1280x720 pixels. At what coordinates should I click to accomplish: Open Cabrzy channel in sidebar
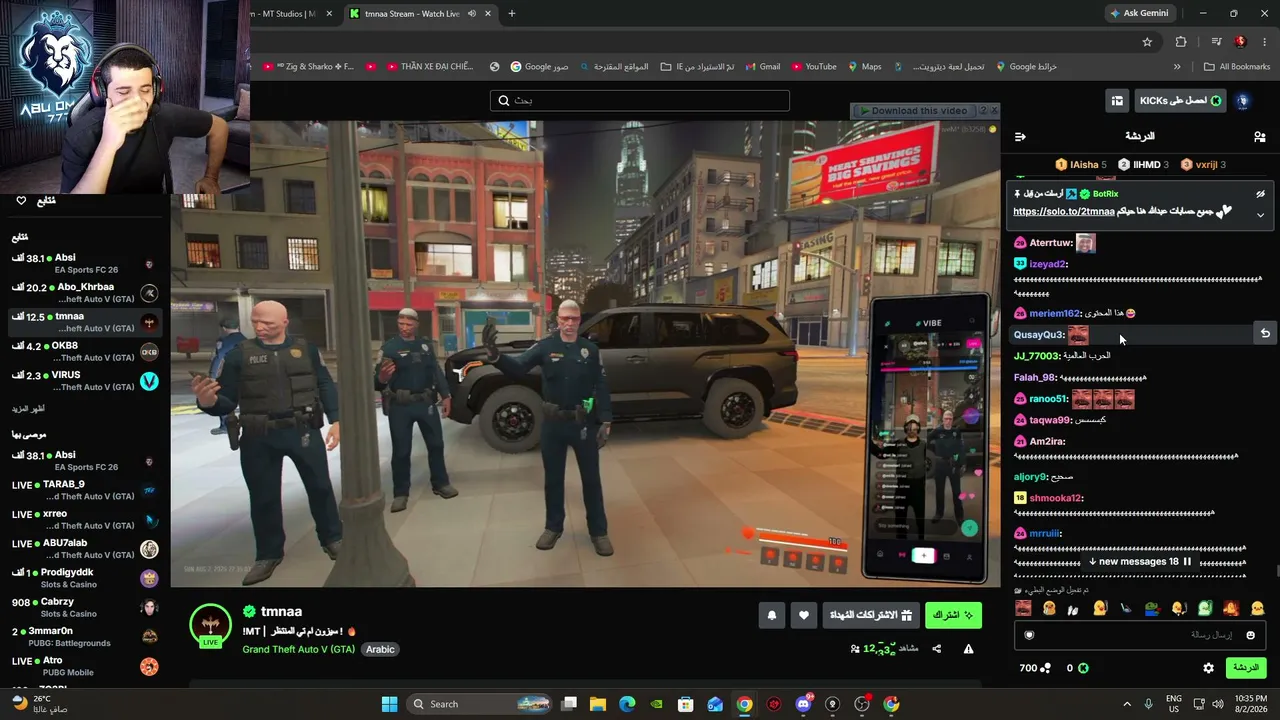85,607
